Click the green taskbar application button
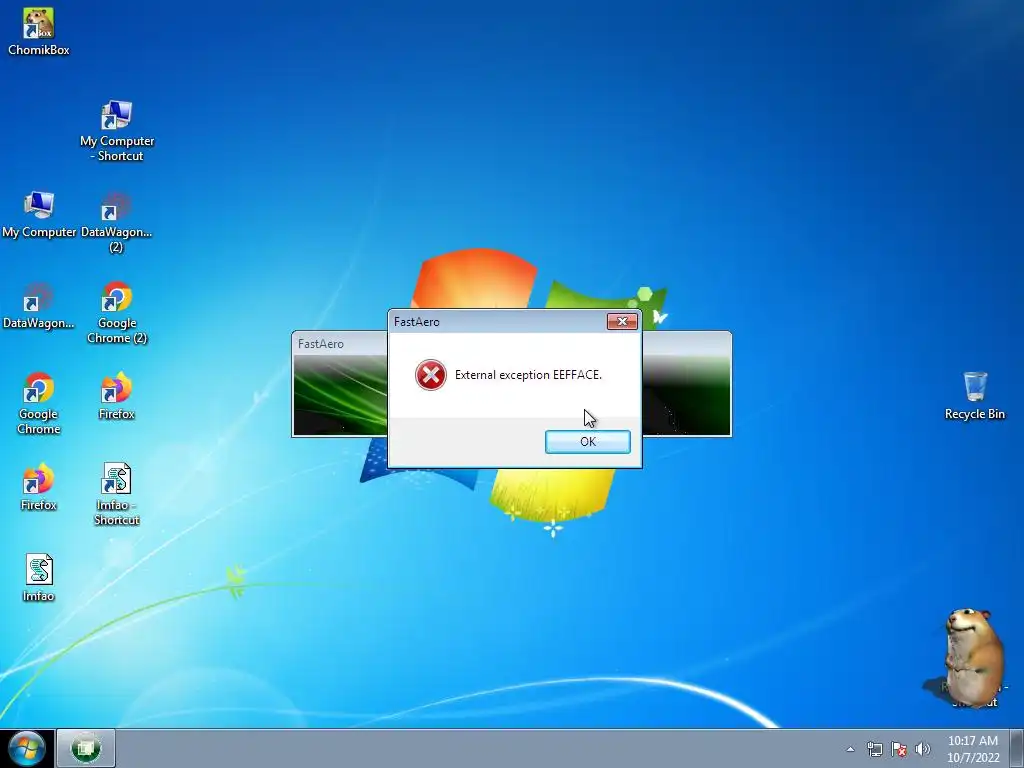The height and width of the screenshot is (768, 1024). click(x=86, y=748)
